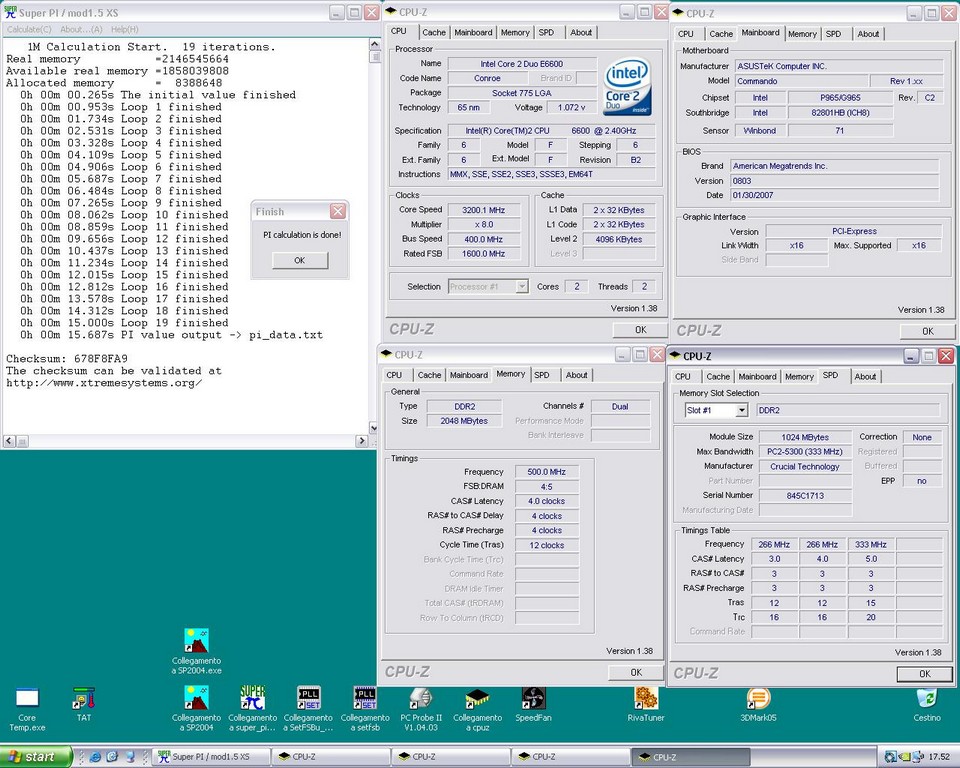Open the Cache tab in the CPU-Z processor window
The width and height of the screenshot is (960, 768).
(x=434, y=32)
